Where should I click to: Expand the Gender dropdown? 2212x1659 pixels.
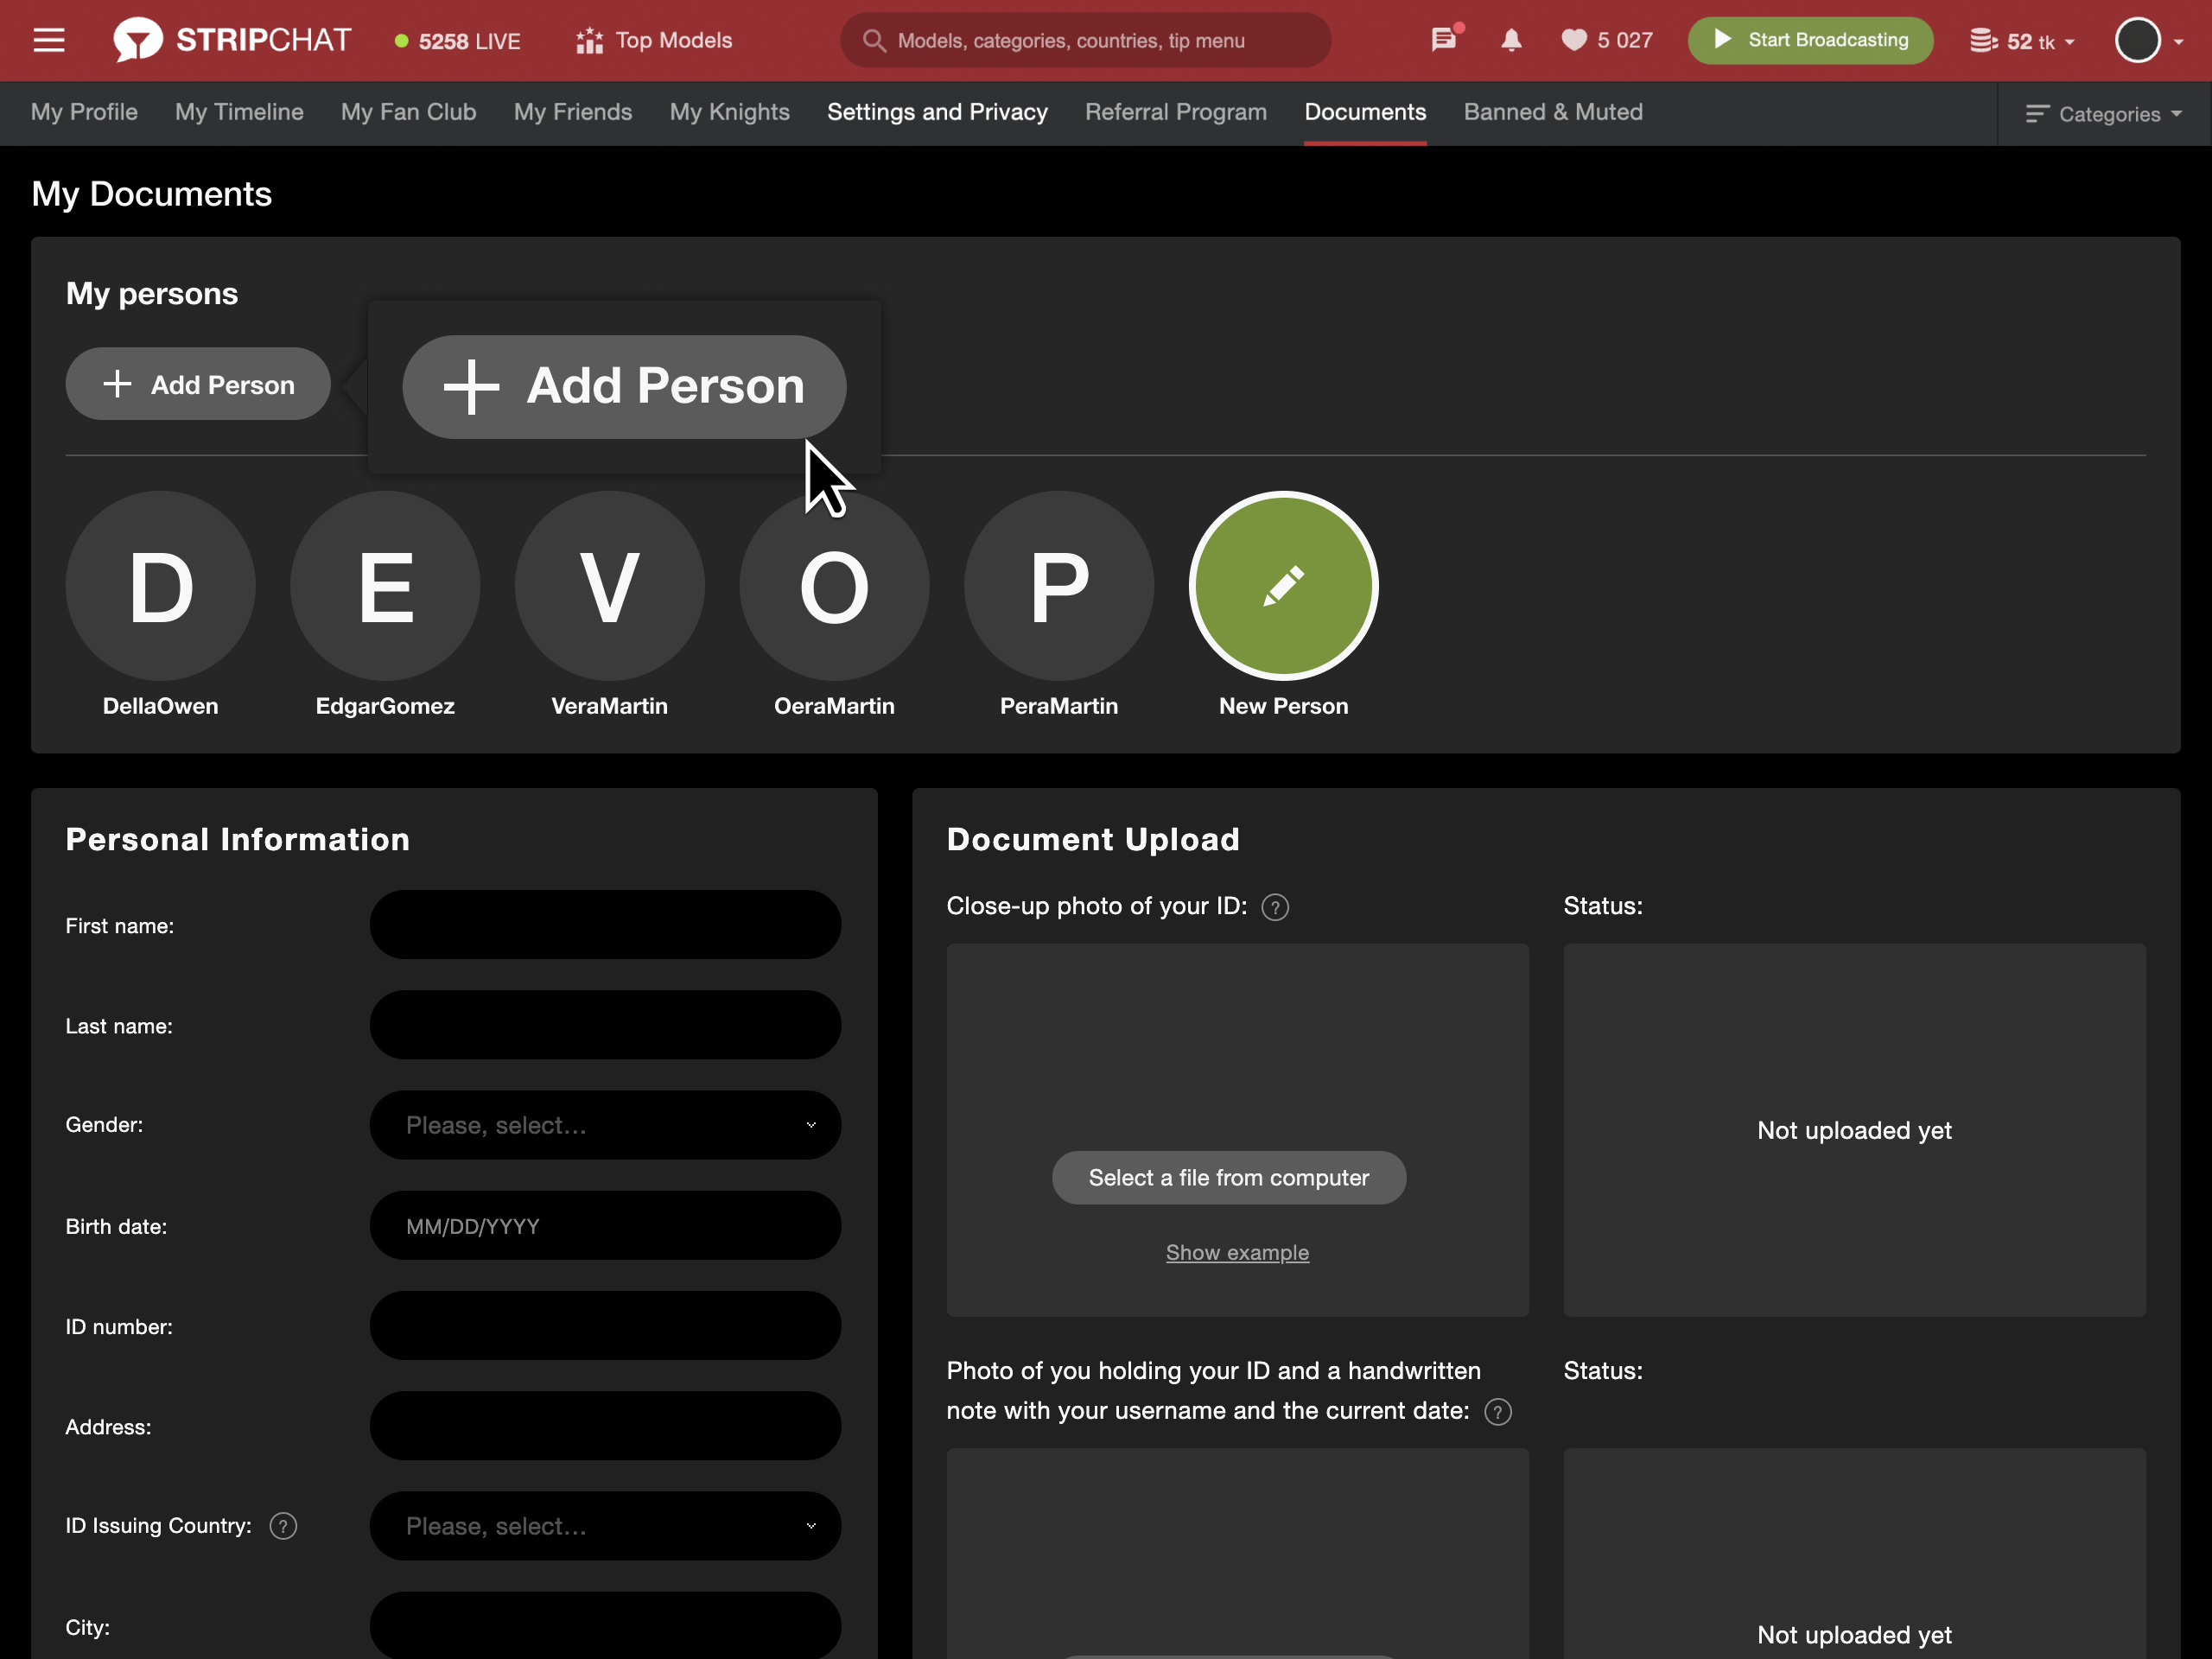(x=605, y=1125)
